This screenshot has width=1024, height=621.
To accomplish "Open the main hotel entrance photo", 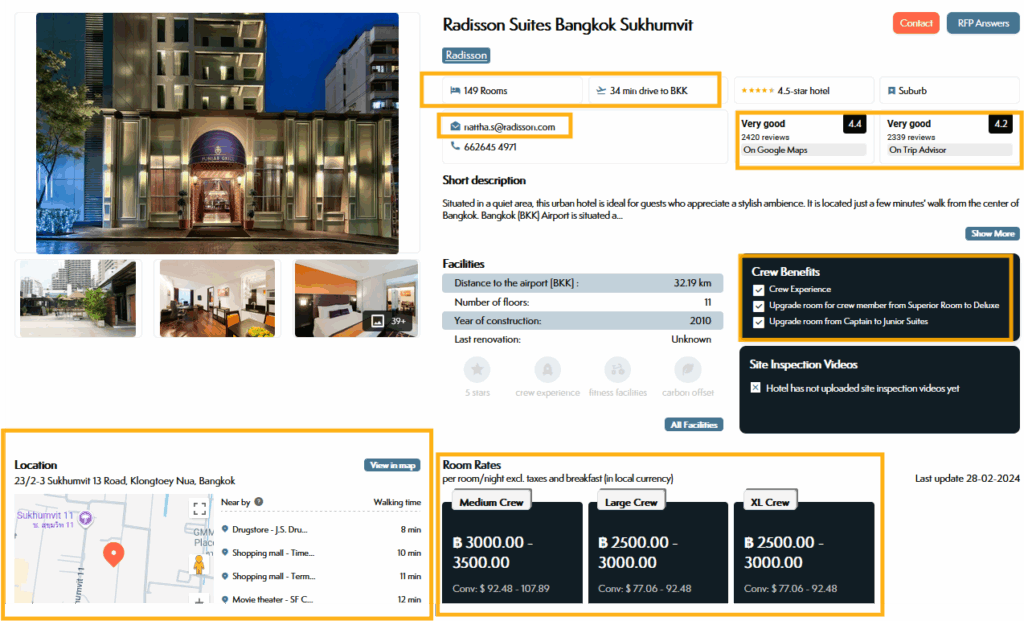I will 217,133.
